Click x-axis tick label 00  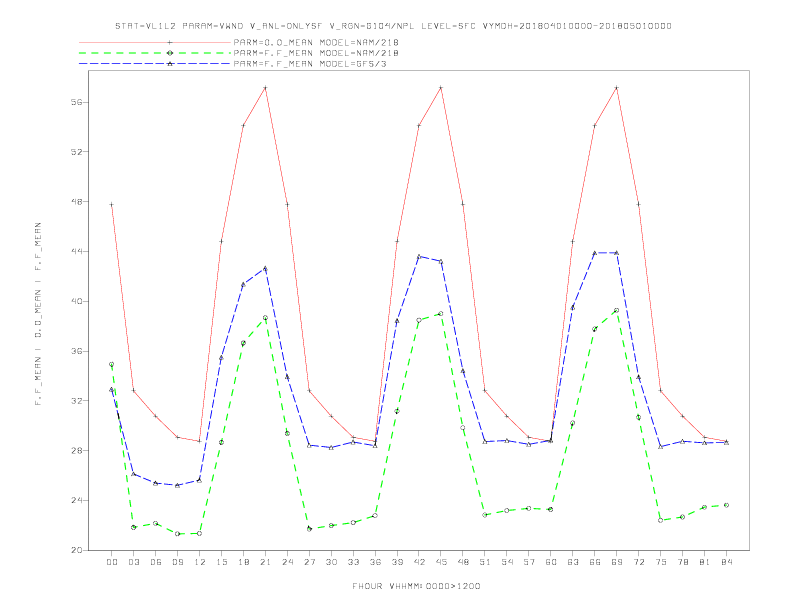click(x=112, y=562)
